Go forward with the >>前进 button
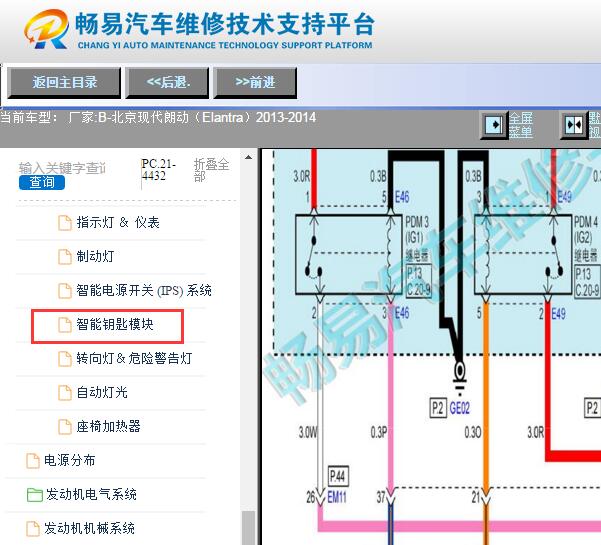601x545 pixels. pyautogui.click(x=255, y=82)
